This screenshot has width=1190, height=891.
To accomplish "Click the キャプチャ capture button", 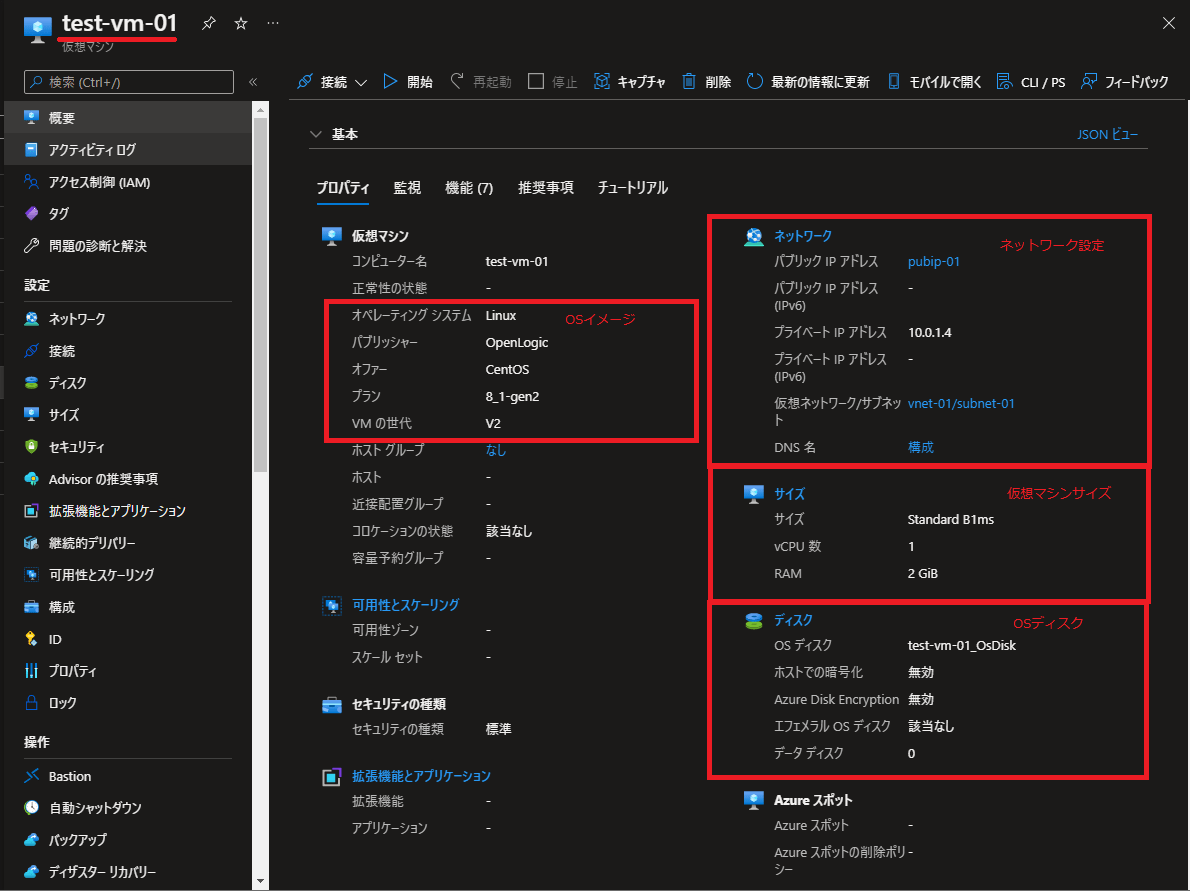I will click(x=629, y=82).
